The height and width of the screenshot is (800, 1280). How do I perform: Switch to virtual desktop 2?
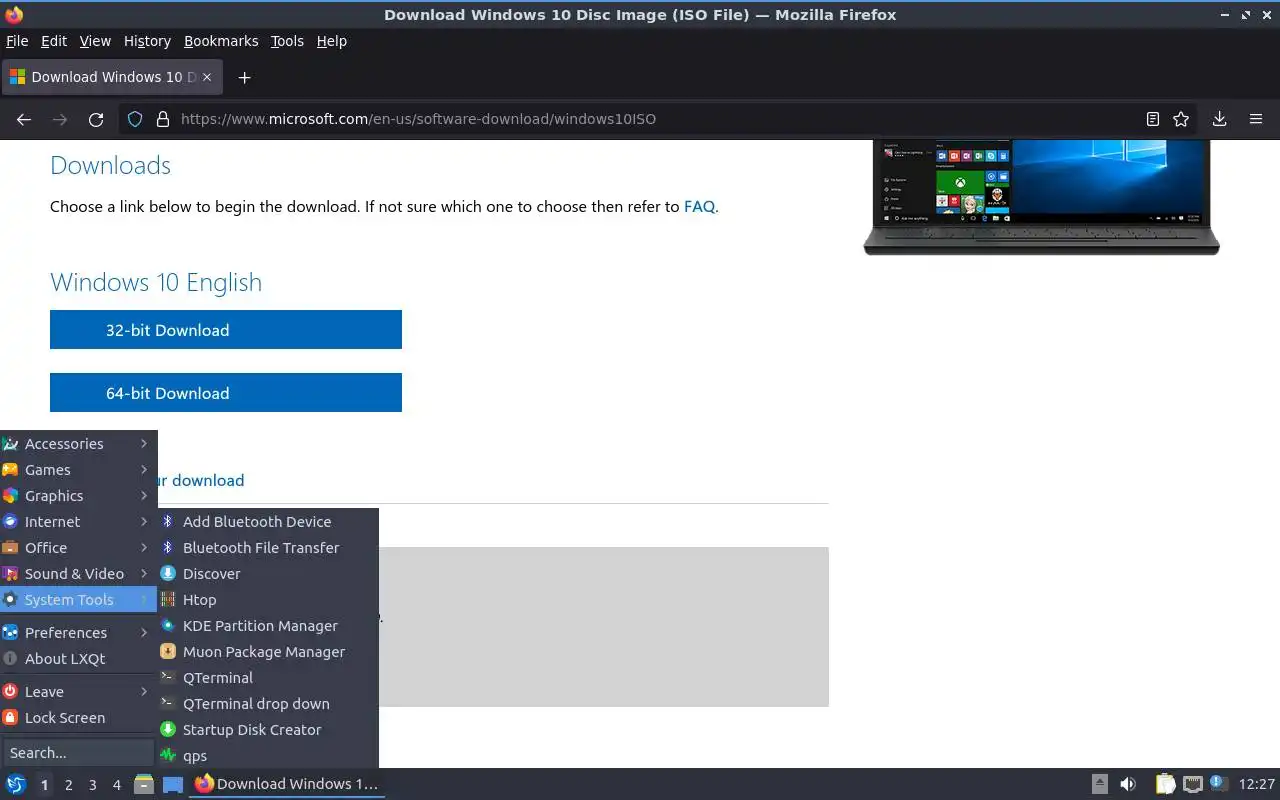(x=68, y=785)
